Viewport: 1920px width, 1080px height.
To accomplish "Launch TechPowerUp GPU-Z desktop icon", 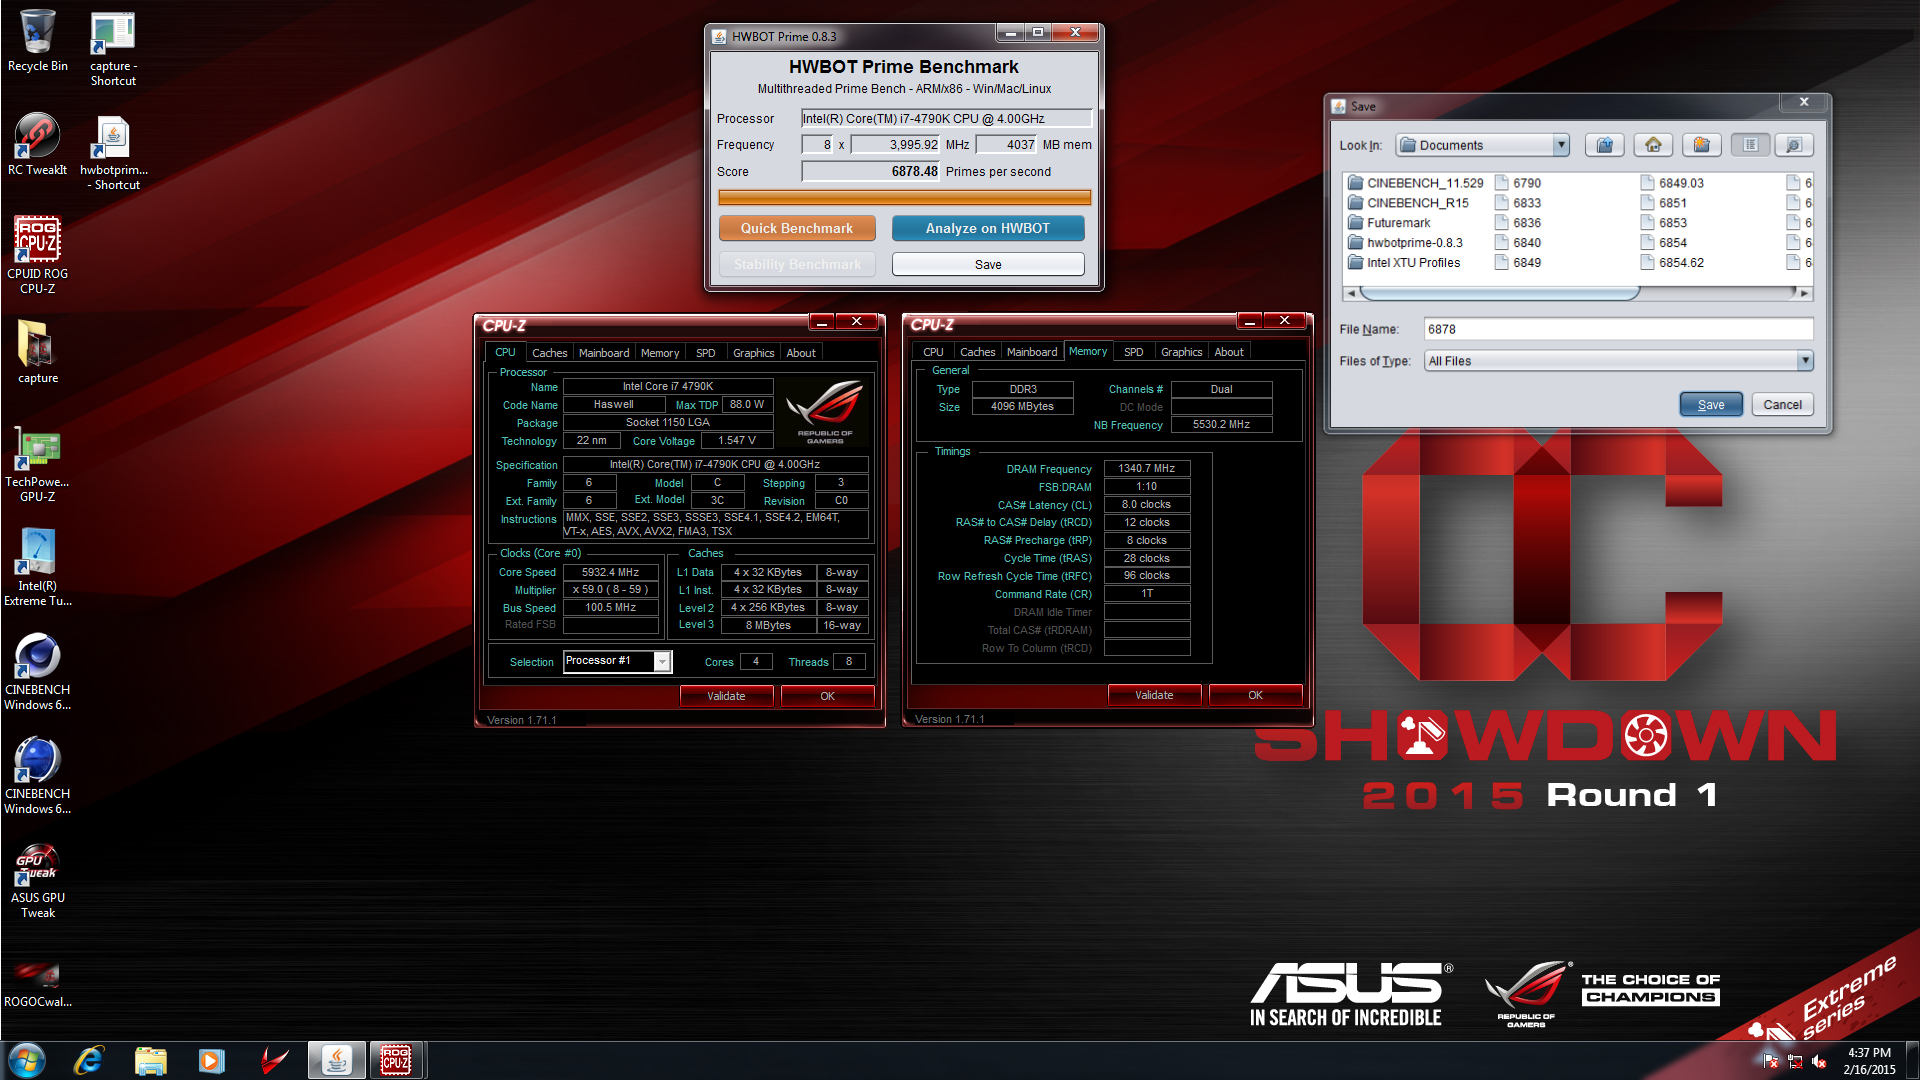I will point(38,465).
